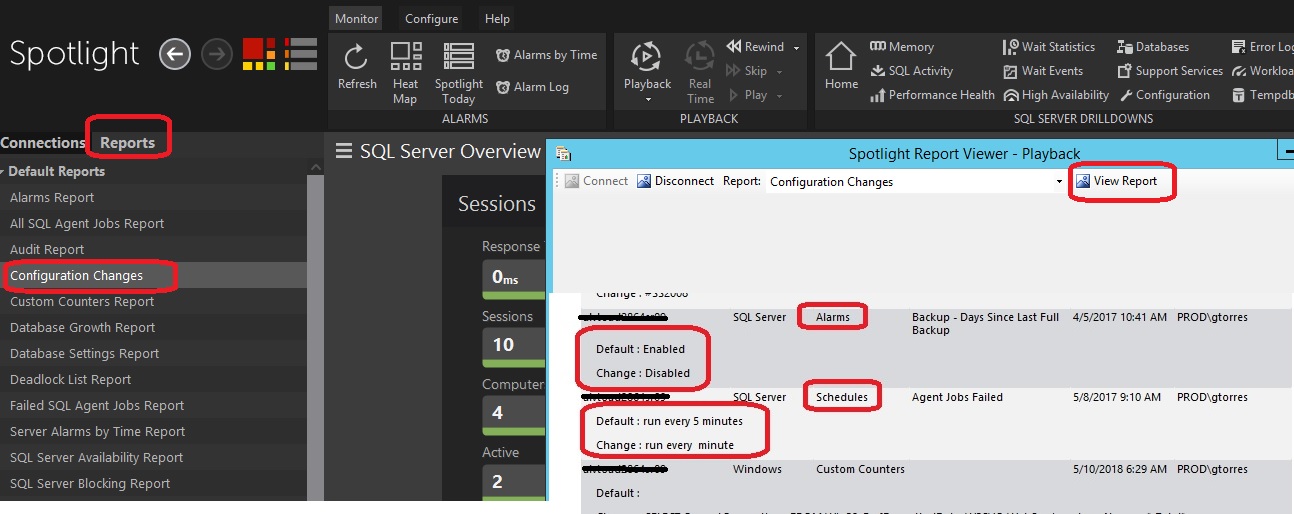The height and width of the screenshot is (514, 1294).
Task: Click Connect in Report Viewer
Action: point(596,181)
